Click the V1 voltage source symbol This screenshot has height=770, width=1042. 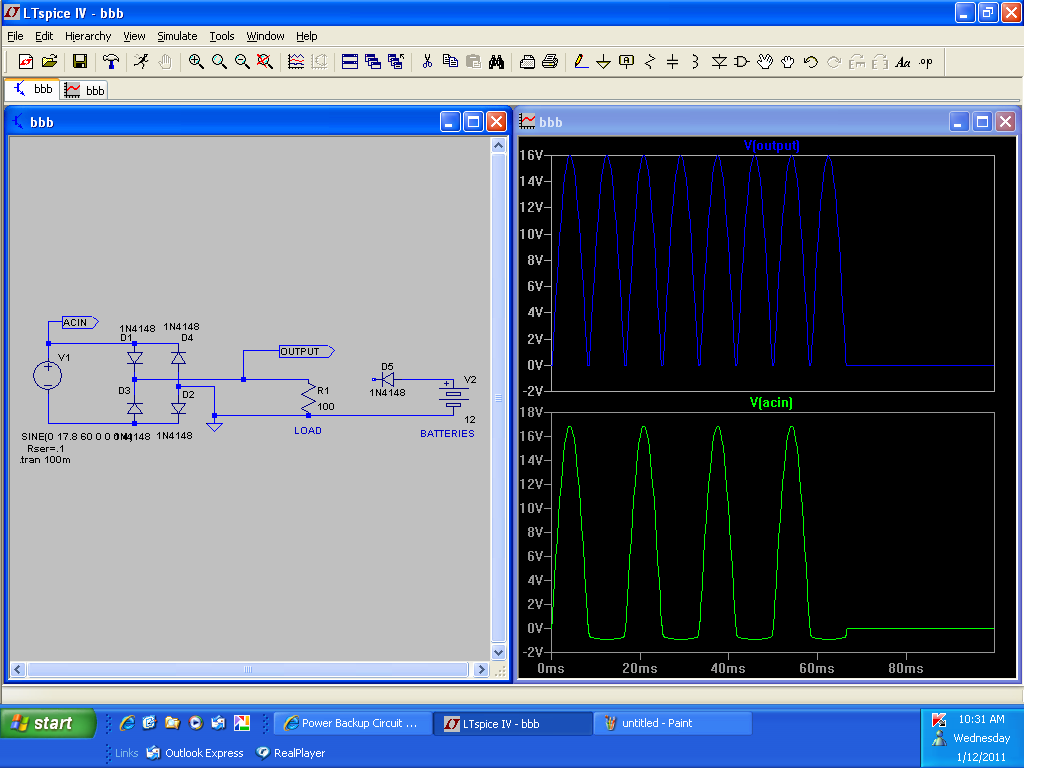[48, 375]
